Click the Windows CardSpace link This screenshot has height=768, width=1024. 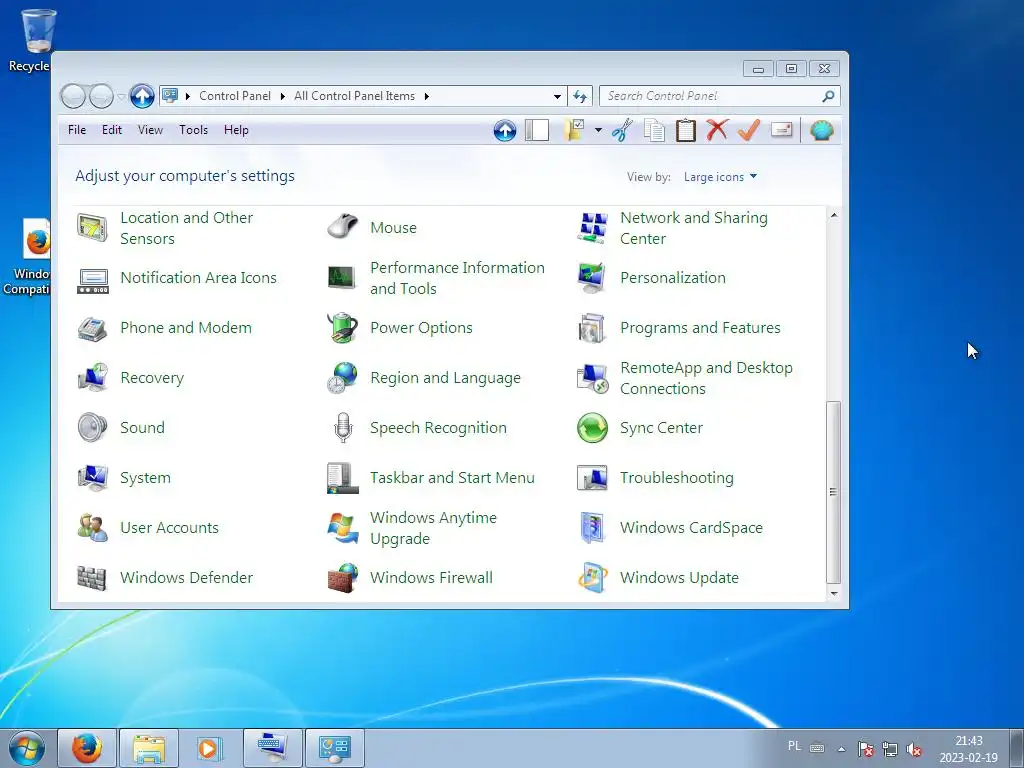[x=691, y=528]
